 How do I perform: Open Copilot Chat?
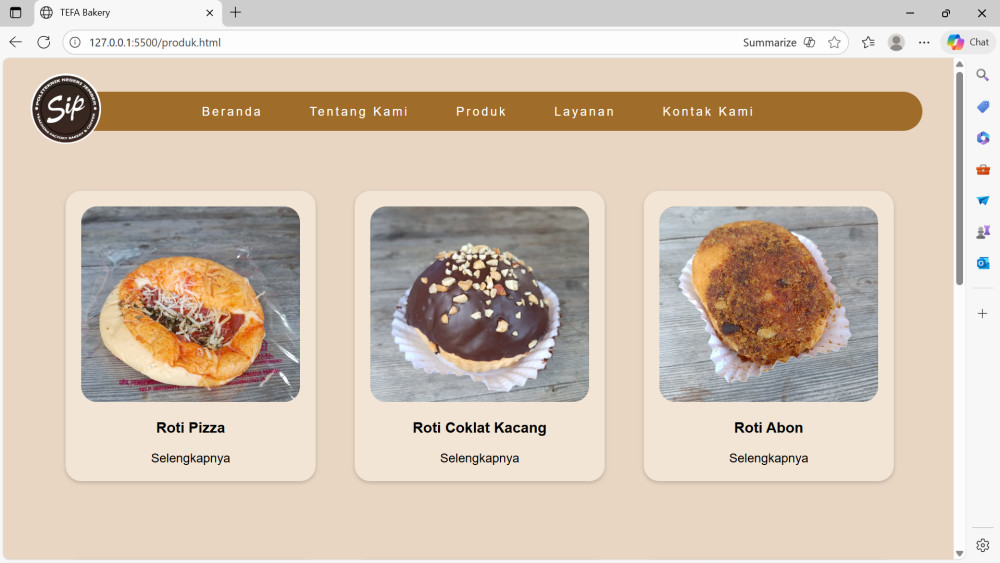pyautogui.click(x=967, y=42)
